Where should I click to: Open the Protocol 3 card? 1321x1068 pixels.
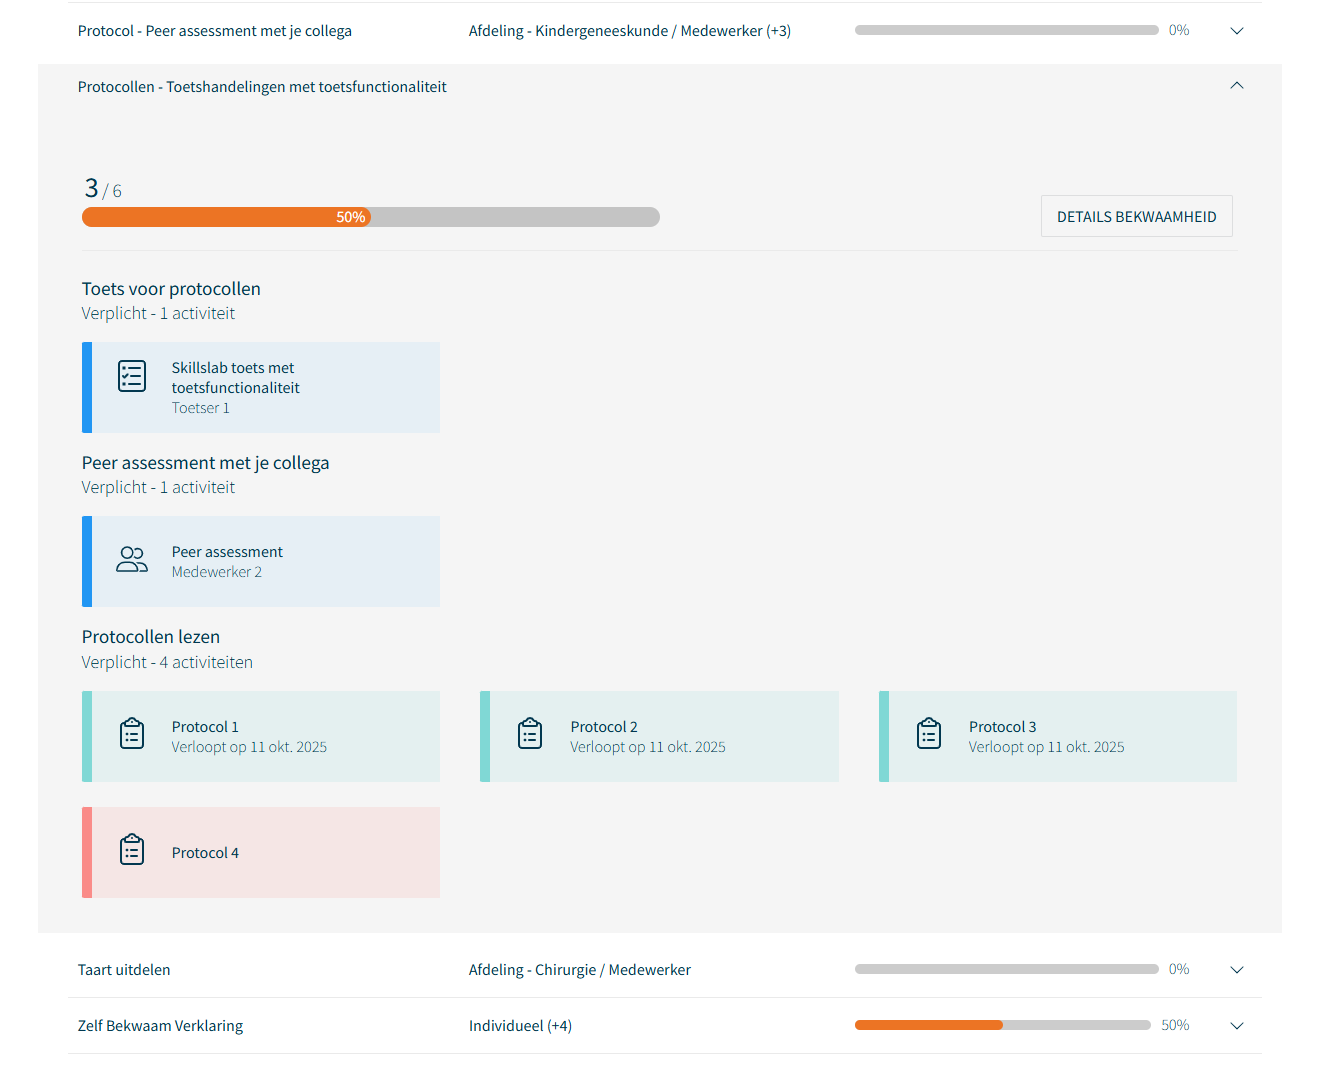pos(1058,736)
